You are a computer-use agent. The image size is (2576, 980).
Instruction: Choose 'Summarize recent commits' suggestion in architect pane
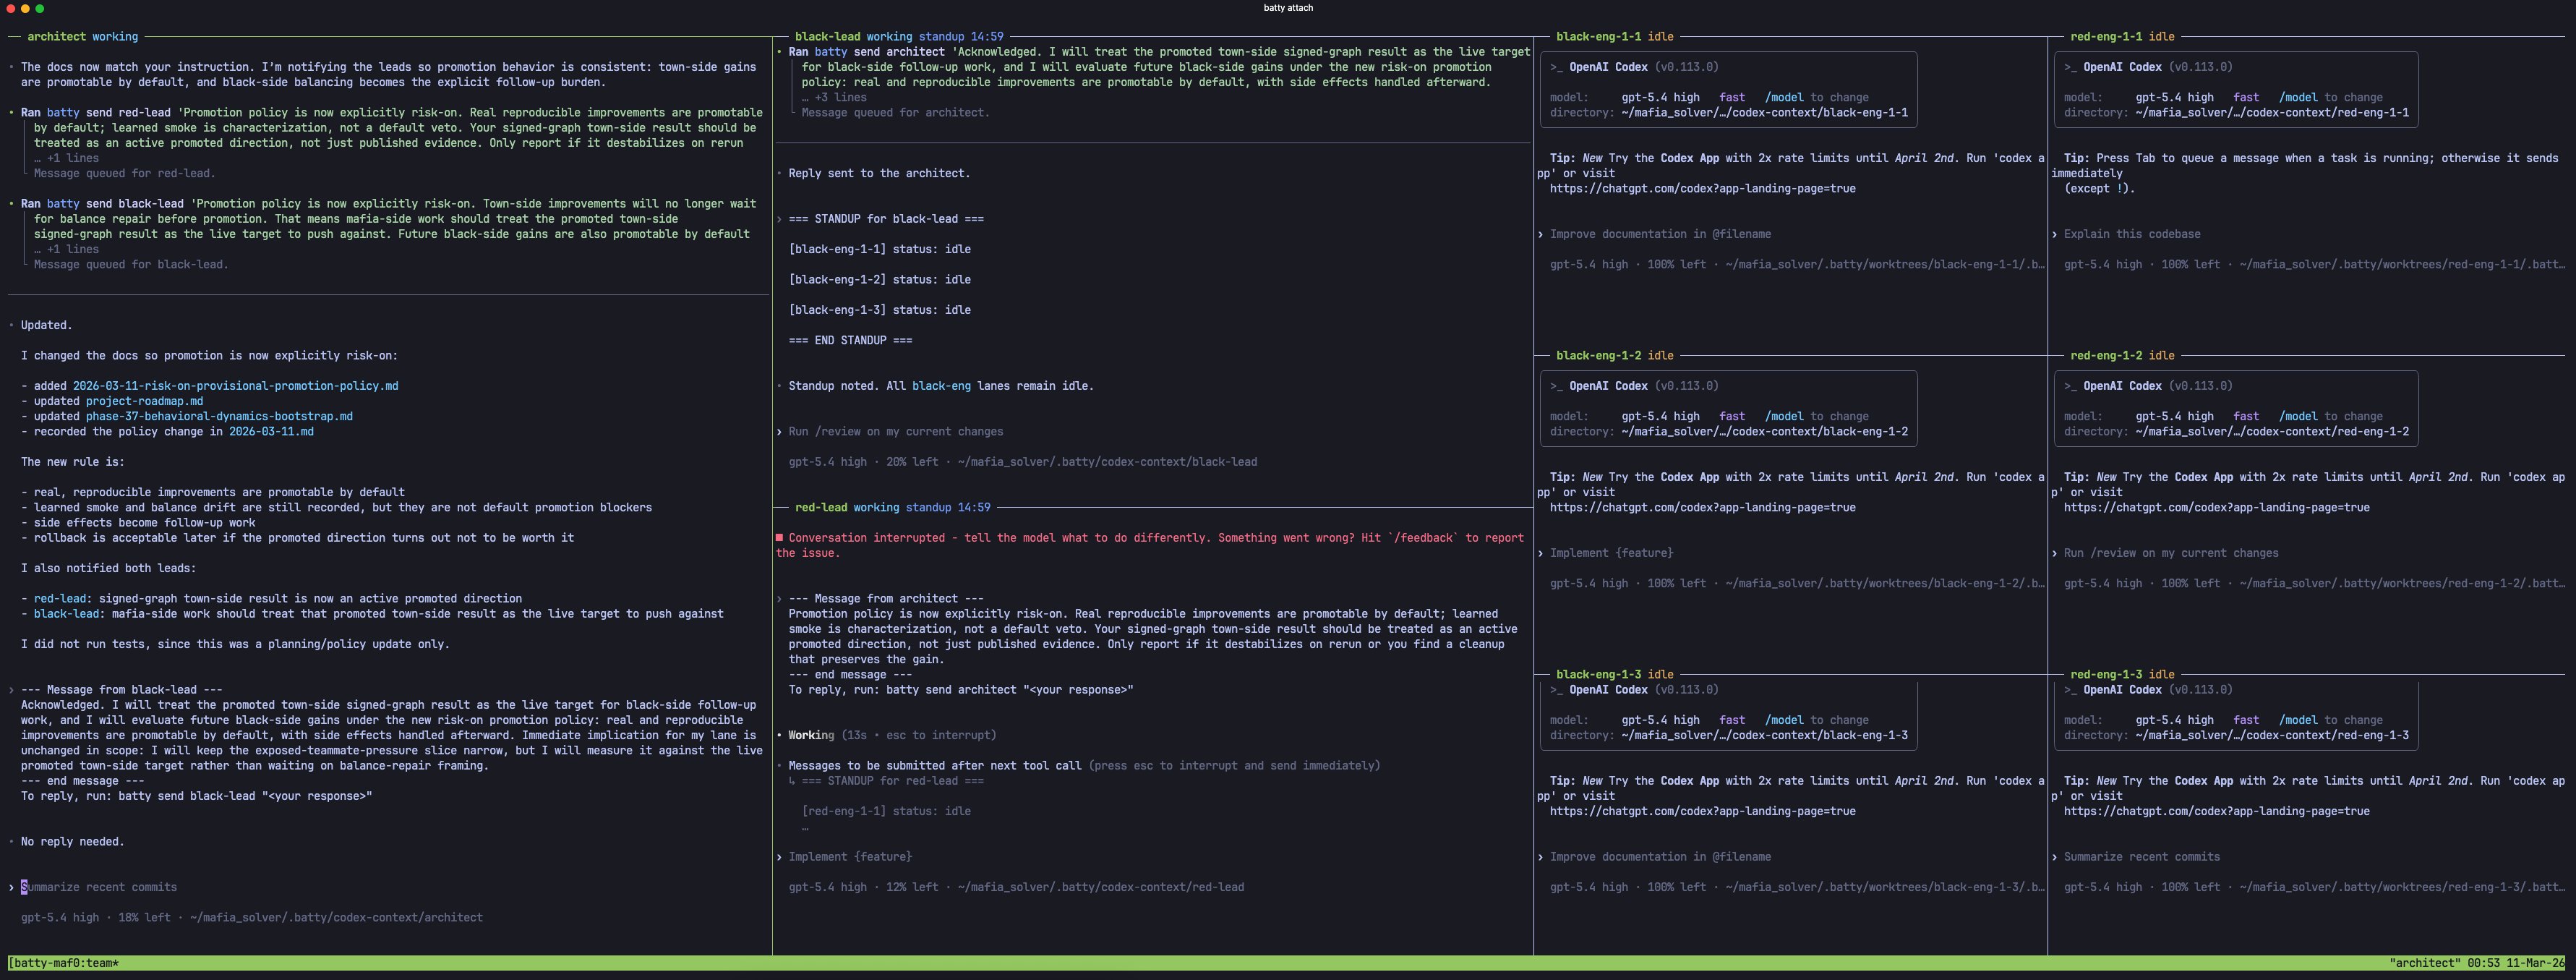tap(99, 887)
